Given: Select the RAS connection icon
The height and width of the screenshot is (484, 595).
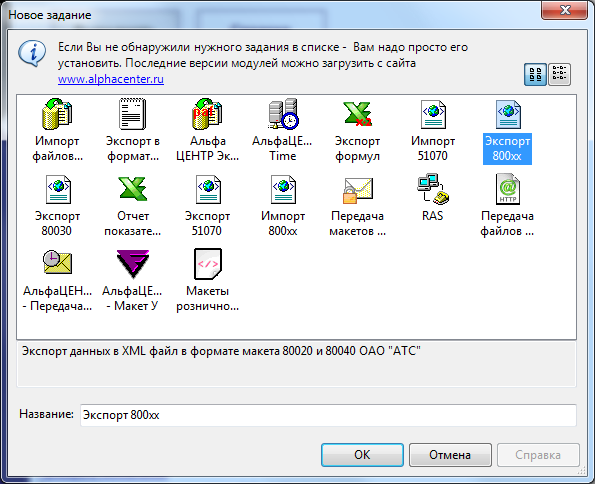Looking at the screenshot, I should pos(433,189).
